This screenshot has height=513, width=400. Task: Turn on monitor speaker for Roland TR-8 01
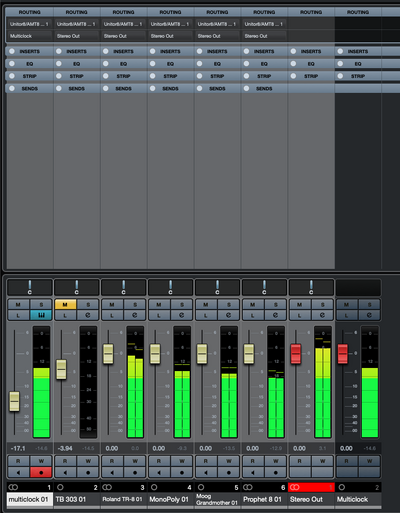tap(112, 472)
